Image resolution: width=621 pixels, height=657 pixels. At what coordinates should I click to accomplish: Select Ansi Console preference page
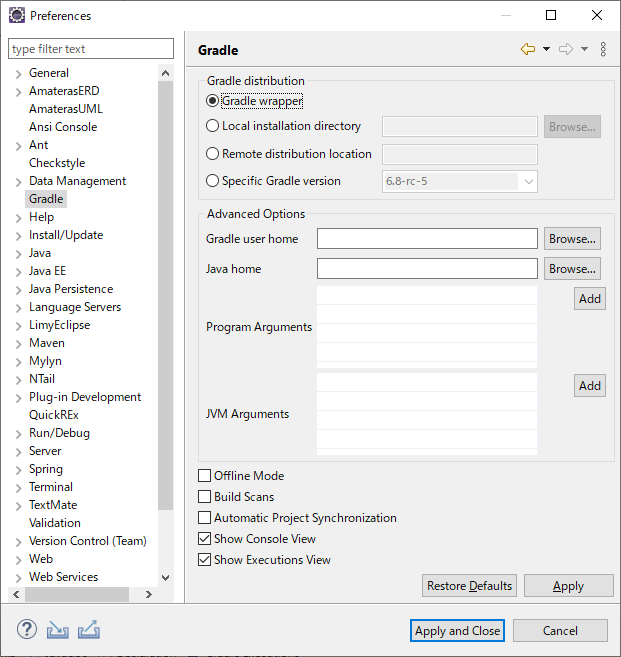click(63, 127)
